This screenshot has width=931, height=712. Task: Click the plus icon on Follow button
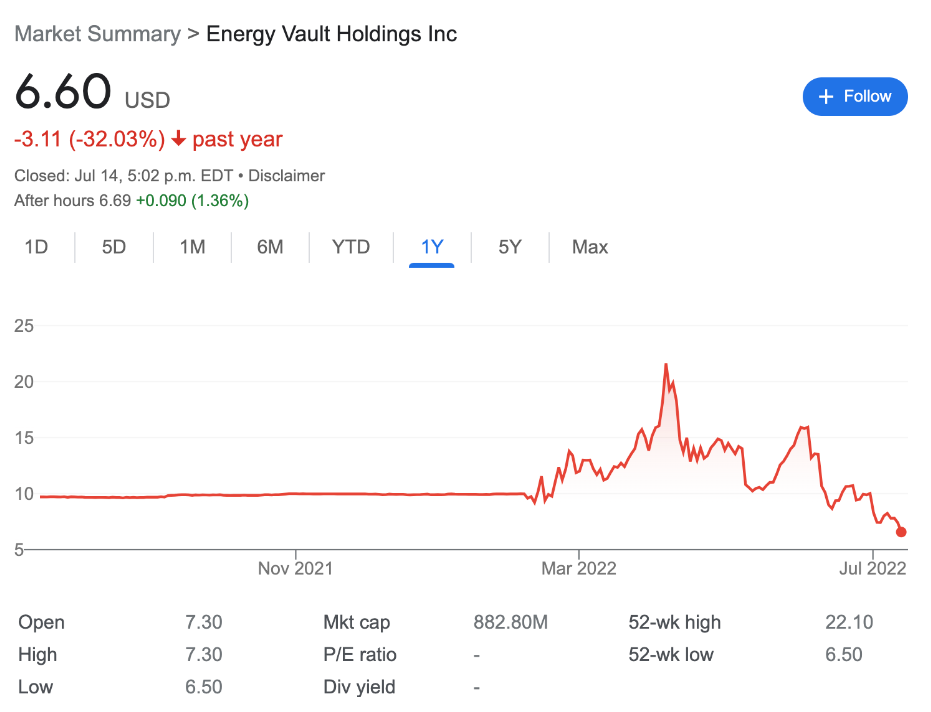826,97
